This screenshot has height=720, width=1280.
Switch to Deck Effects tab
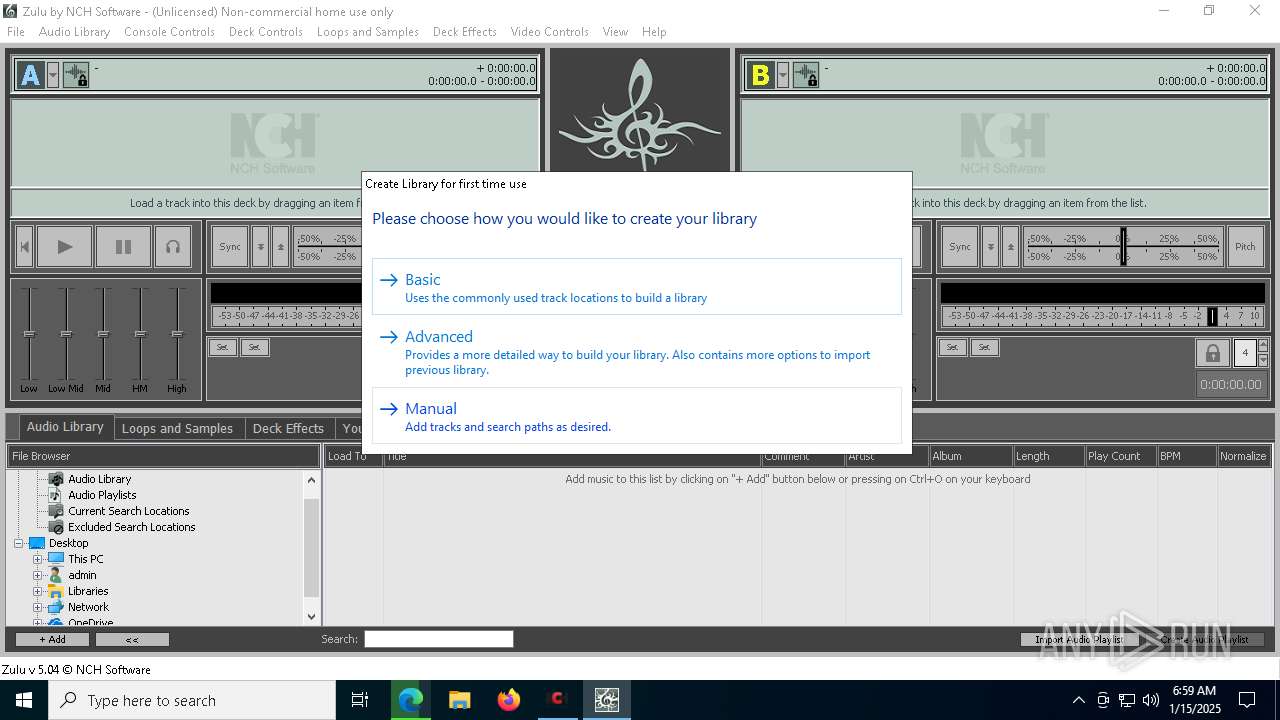pos(288,428)
